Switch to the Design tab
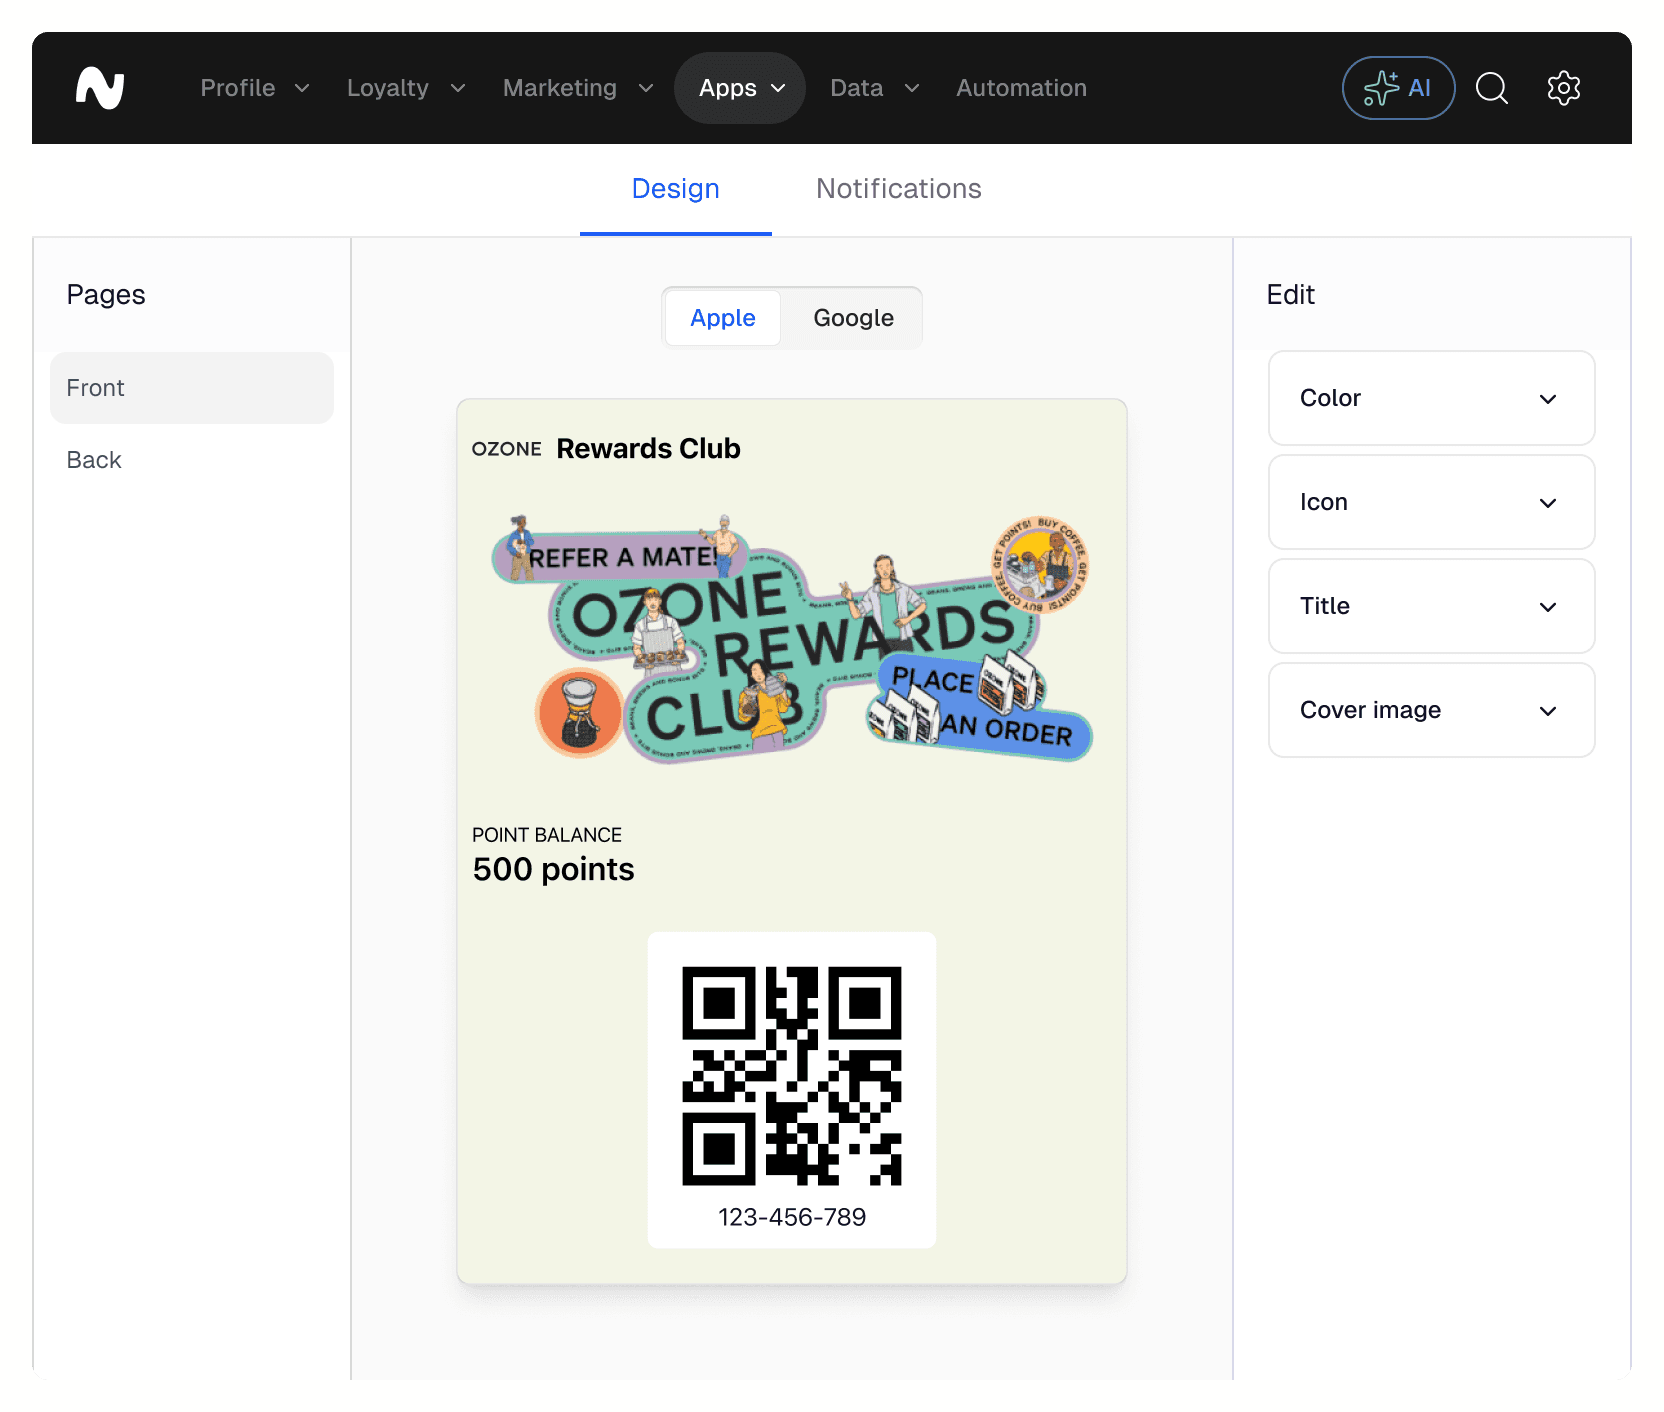Viewport: 1664px width, 1412px height. [x=676, y=189]
